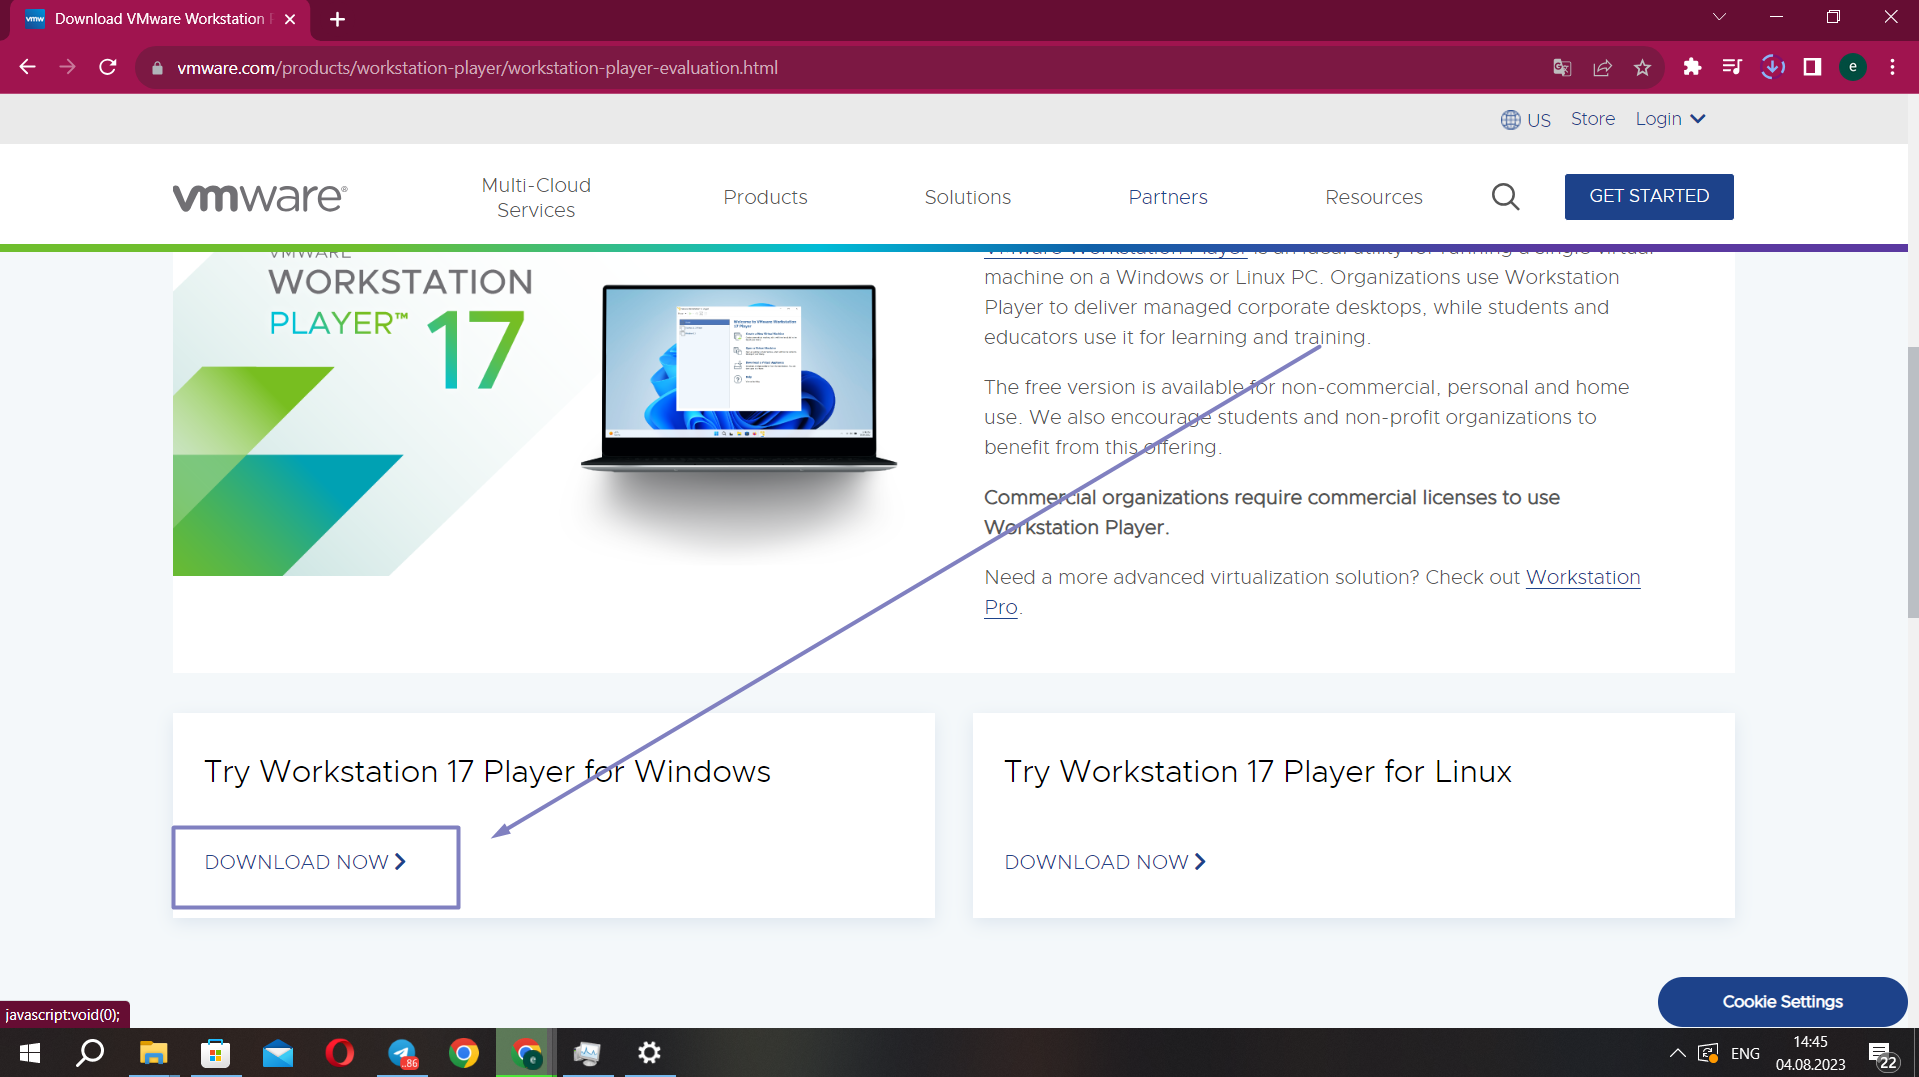
Task: Open a new browser tab
Action: pos(337,19)
